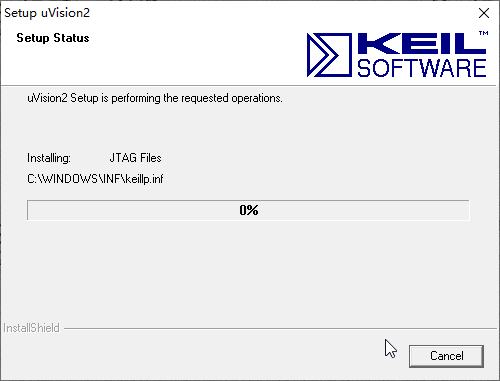Click the installation progress bar
500x381 pixels.
tap(248, 210)
